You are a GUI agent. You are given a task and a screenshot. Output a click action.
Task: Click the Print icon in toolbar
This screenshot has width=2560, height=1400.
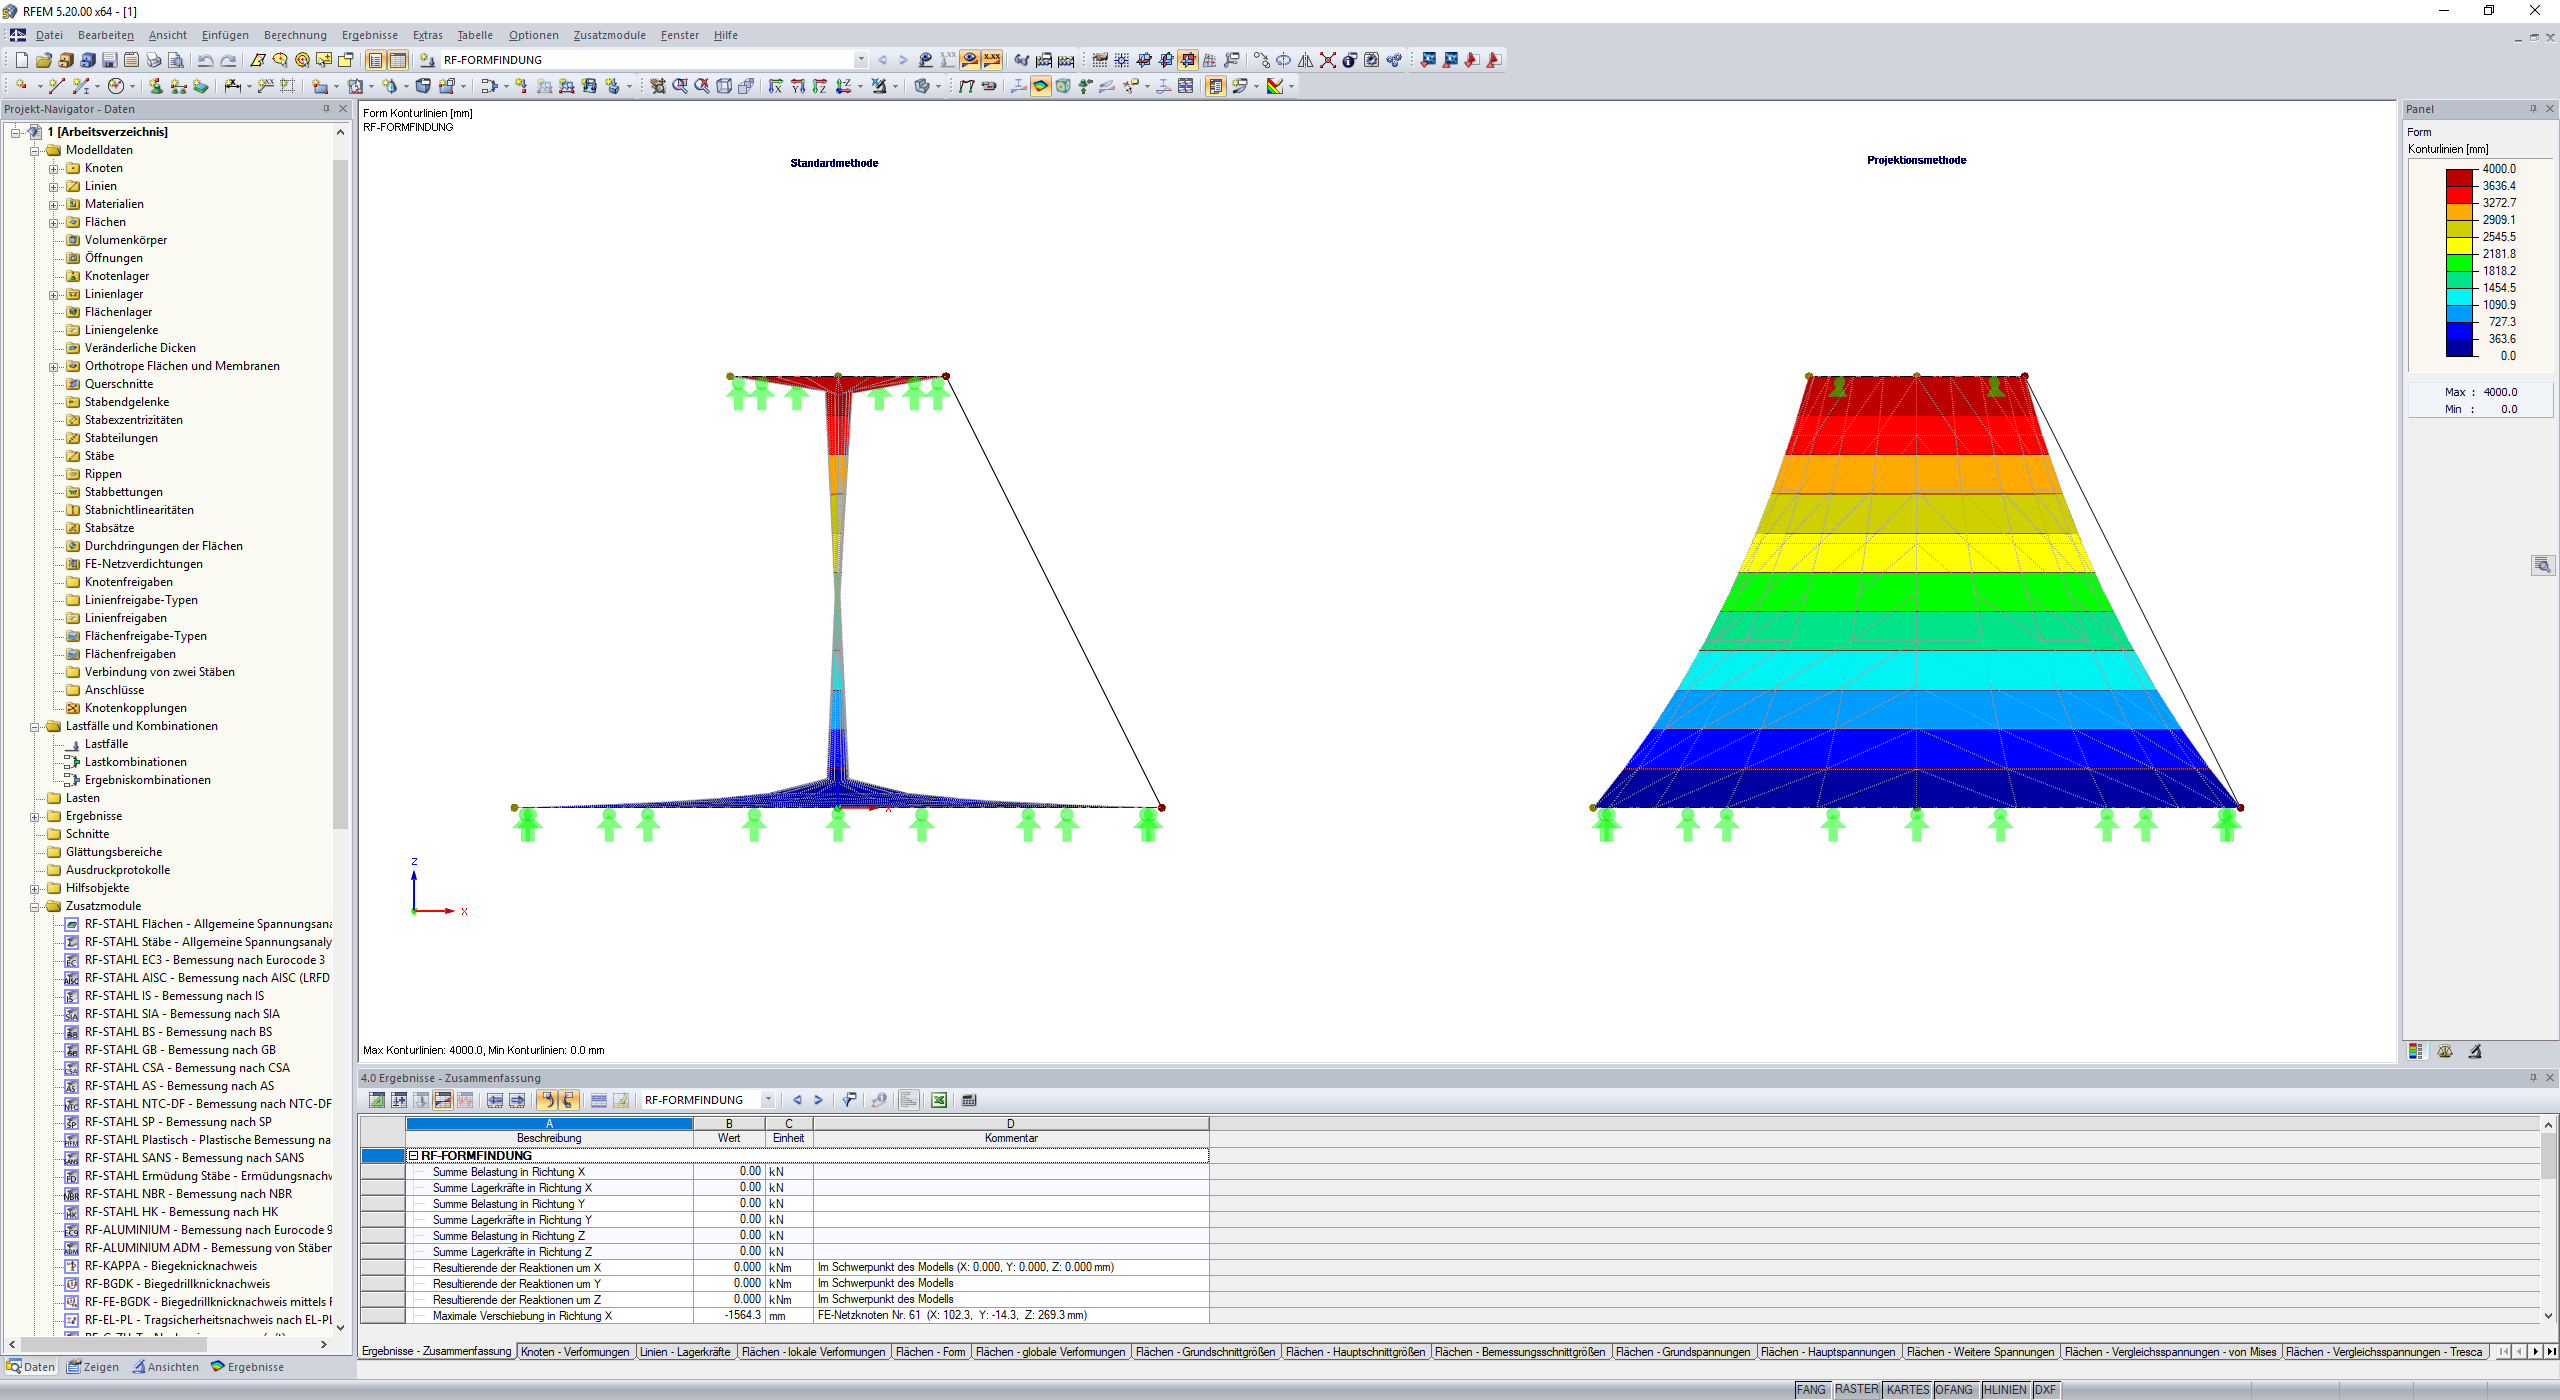coord(154,60)
